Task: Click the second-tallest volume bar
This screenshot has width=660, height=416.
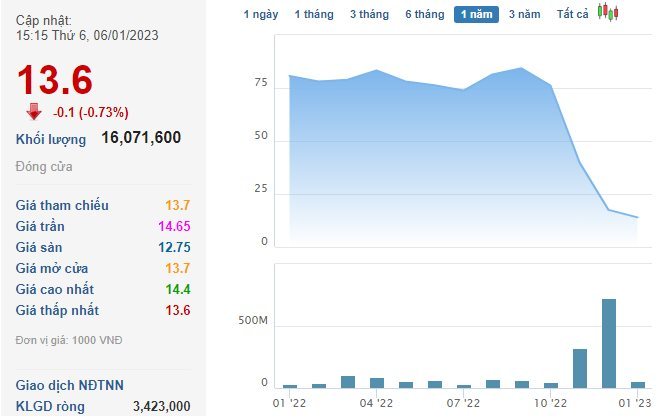Action: click(579, 367)
